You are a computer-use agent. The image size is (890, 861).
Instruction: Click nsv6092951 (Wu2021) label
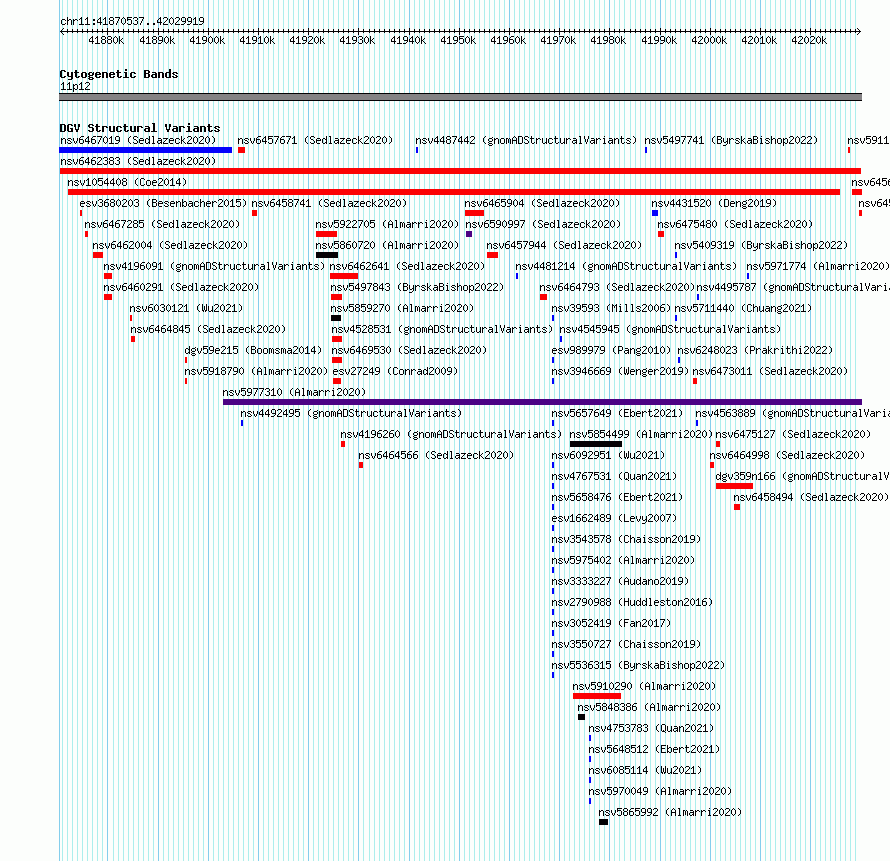click(x=608, y=455)
